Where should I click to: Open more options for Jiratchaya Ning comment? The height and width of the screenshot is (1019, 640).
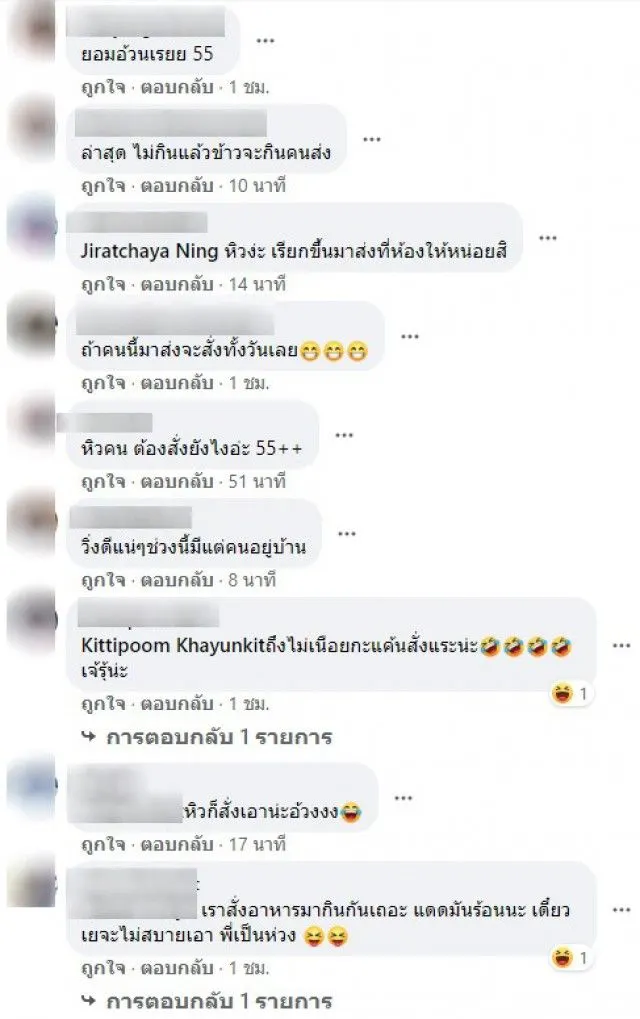(x=548, y=238)
